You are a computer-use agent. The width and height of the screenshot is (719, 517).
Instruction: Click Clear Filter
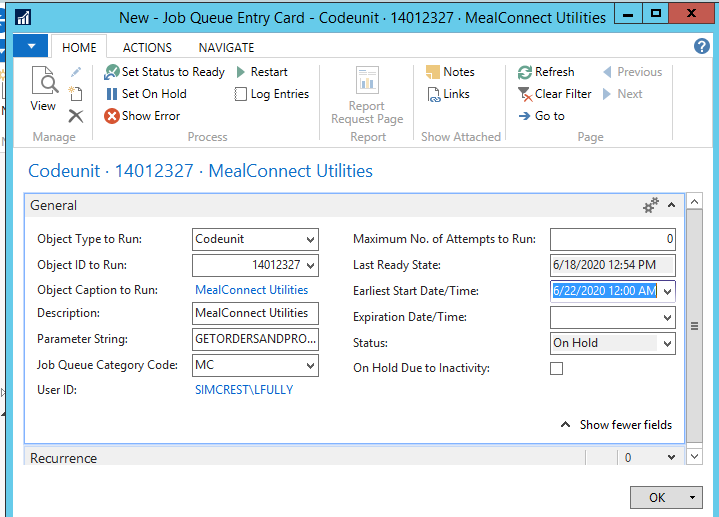click(x=554, y=94)
